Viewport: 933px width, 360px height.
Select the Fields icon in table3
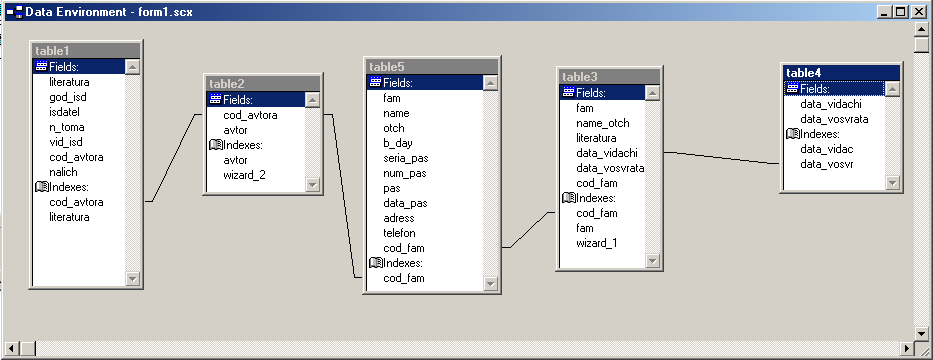click(568, 92)
